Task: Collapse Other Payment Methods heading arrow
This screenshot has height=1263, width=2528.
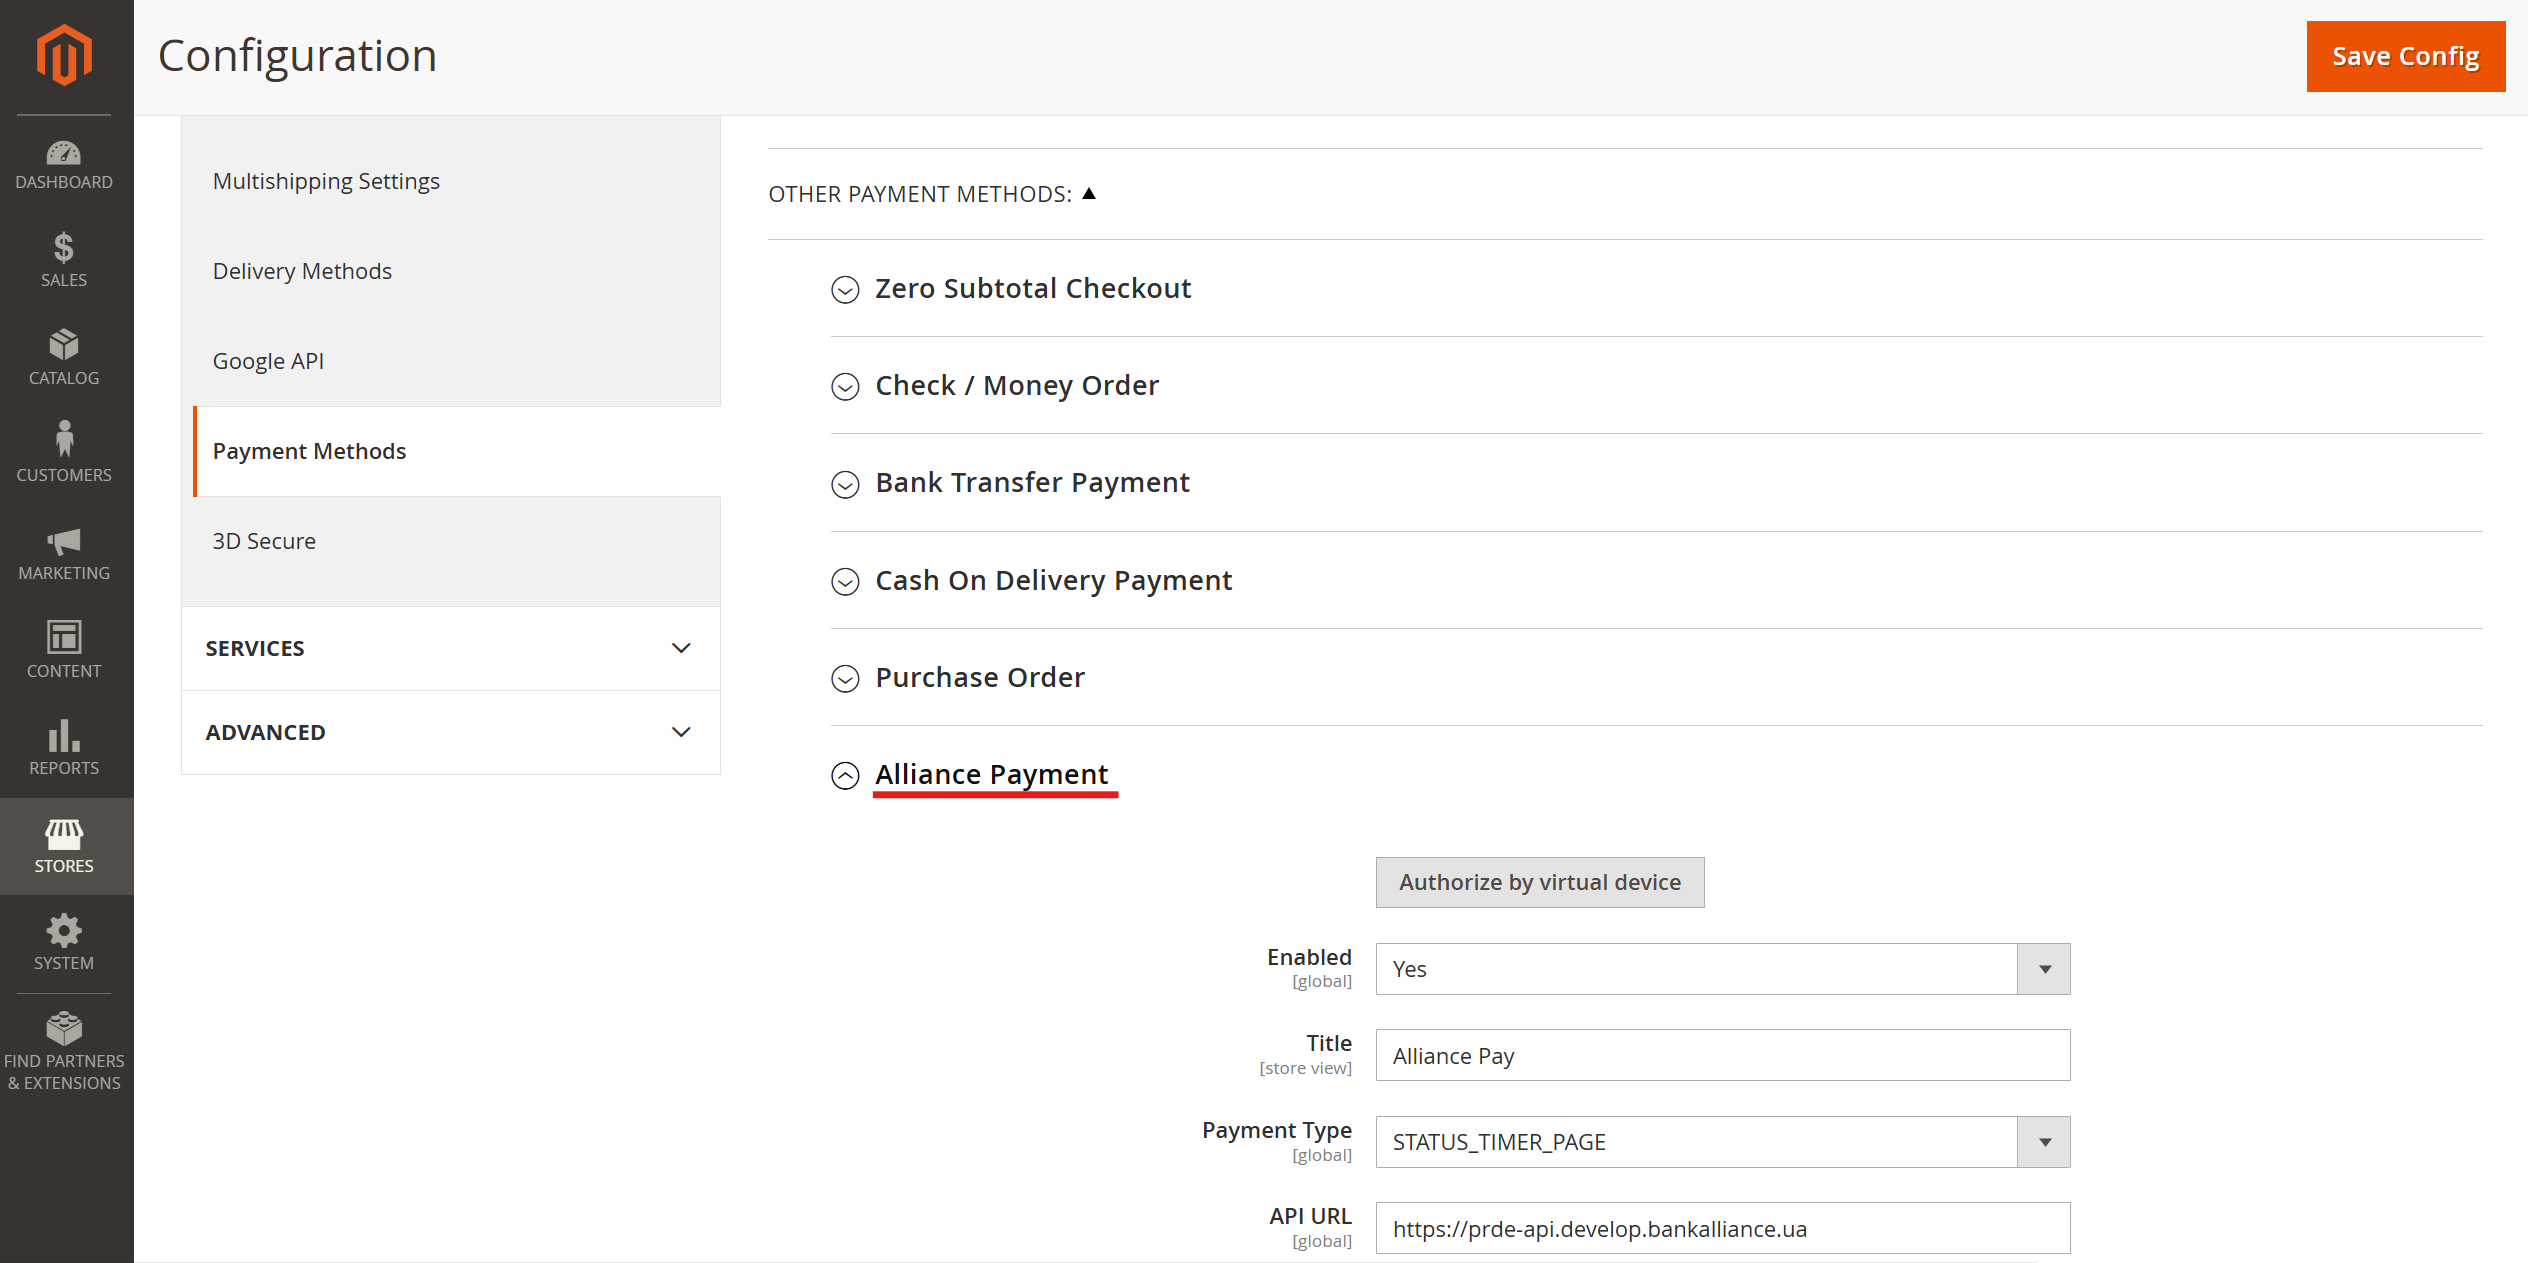Action: coord(1089,194)
